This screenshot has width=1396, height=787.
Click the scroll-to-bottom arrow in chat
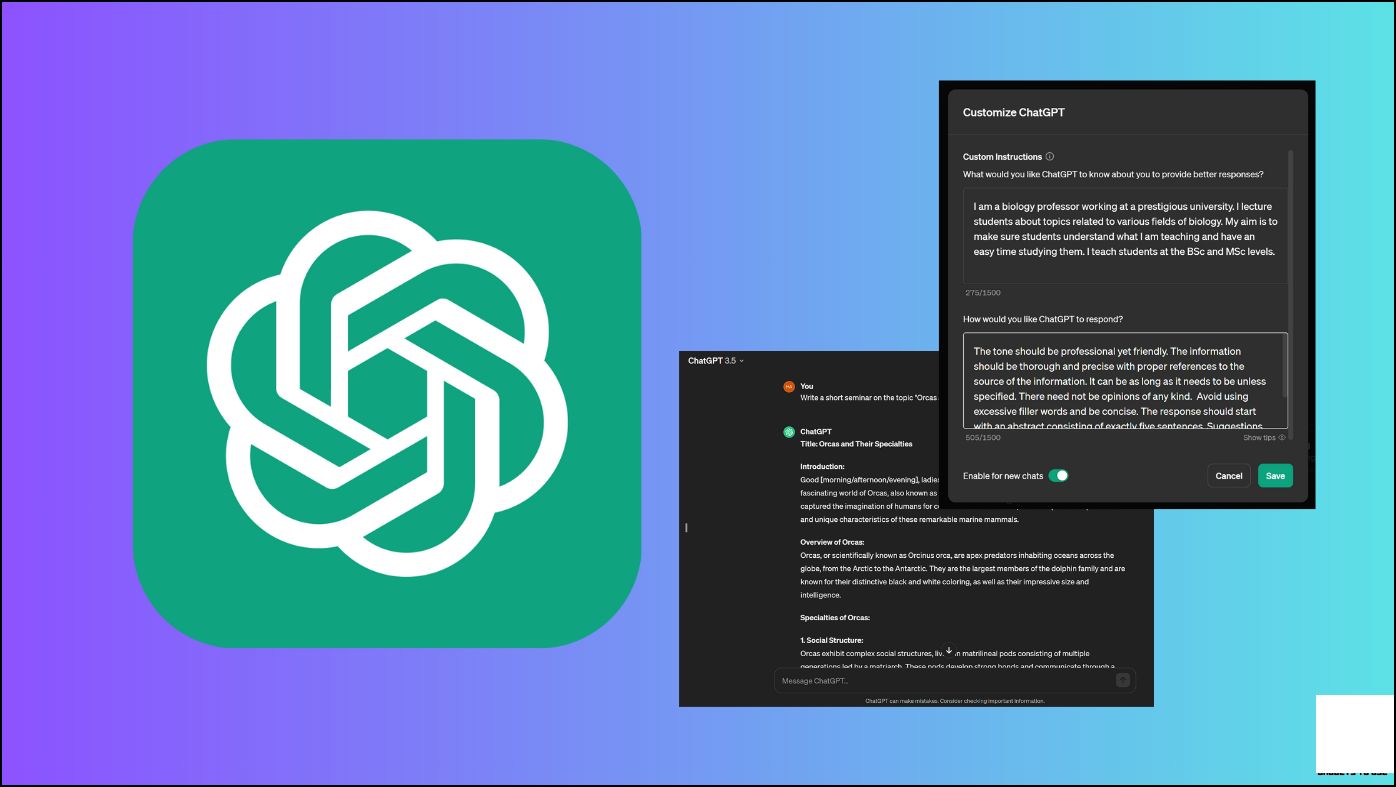(949, 650)
